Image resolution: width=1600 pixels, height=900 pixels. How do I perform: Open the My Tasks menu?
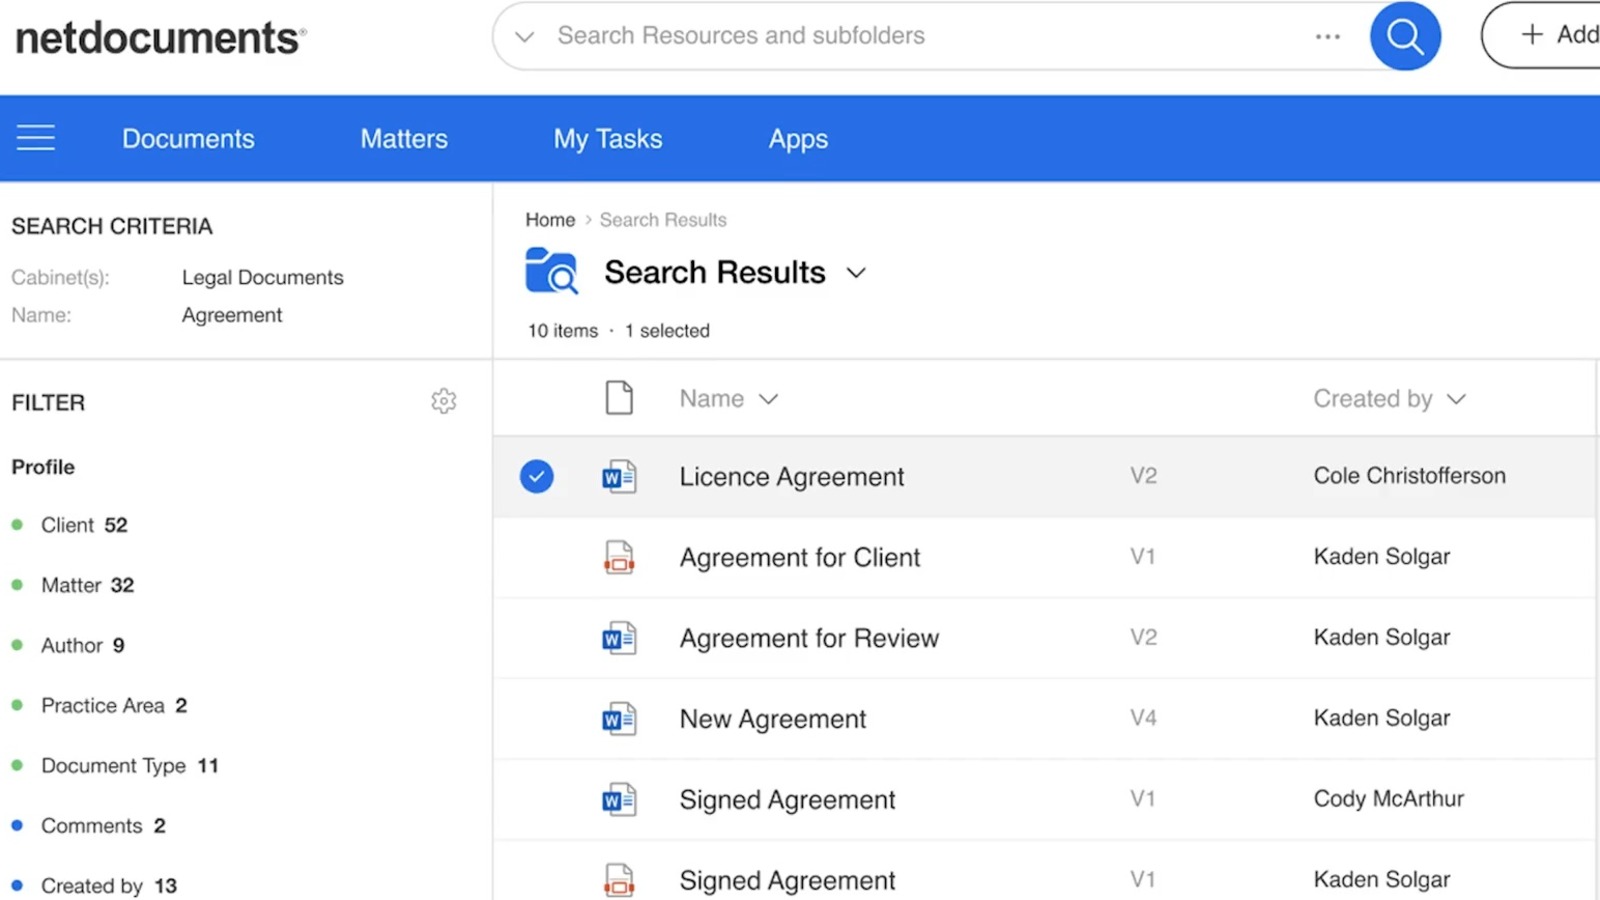[x=607, y=138]
